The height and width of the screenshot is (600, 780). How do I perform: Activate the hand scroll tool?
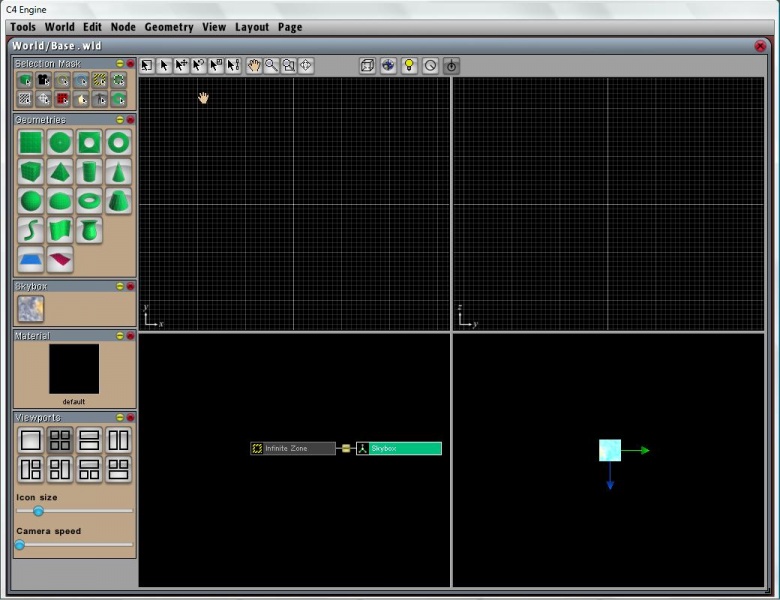coord(254,66)
